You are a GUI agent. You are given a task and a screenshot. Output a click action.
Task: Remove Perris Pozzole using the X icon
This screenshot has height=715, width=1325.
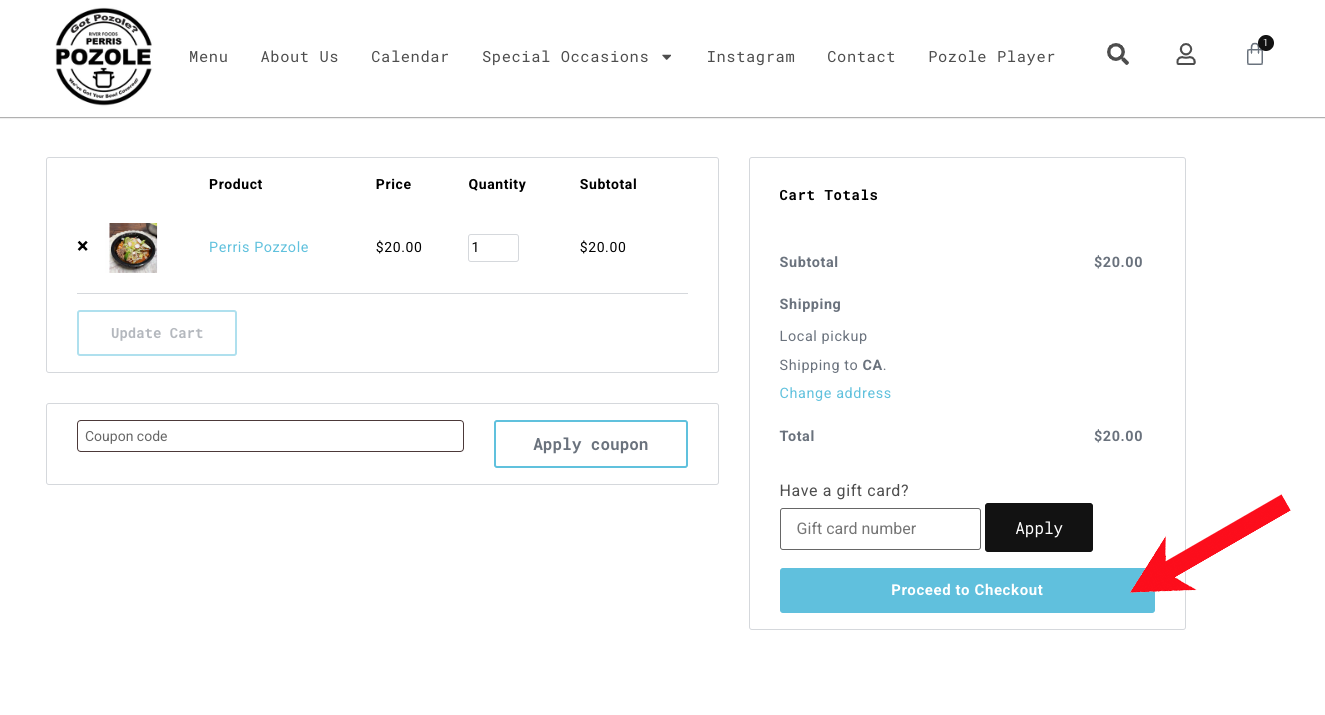tap(83, 246)
